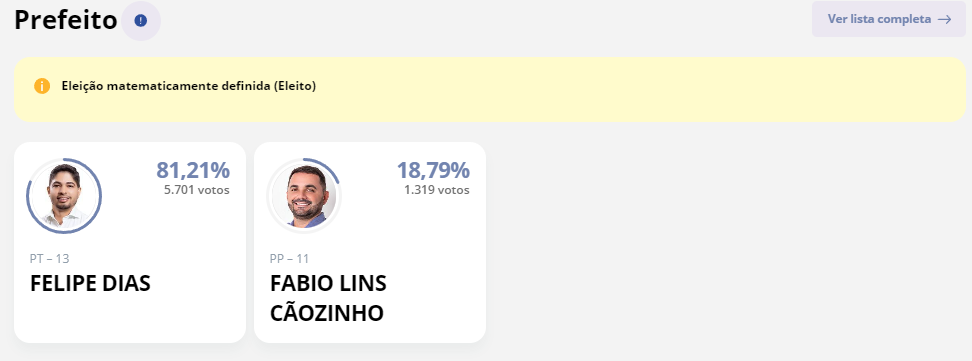Image resolution: width=972 pixels, height=361 pixels.
Task: Click the PT – 13 party label
Action: point(50,259)
